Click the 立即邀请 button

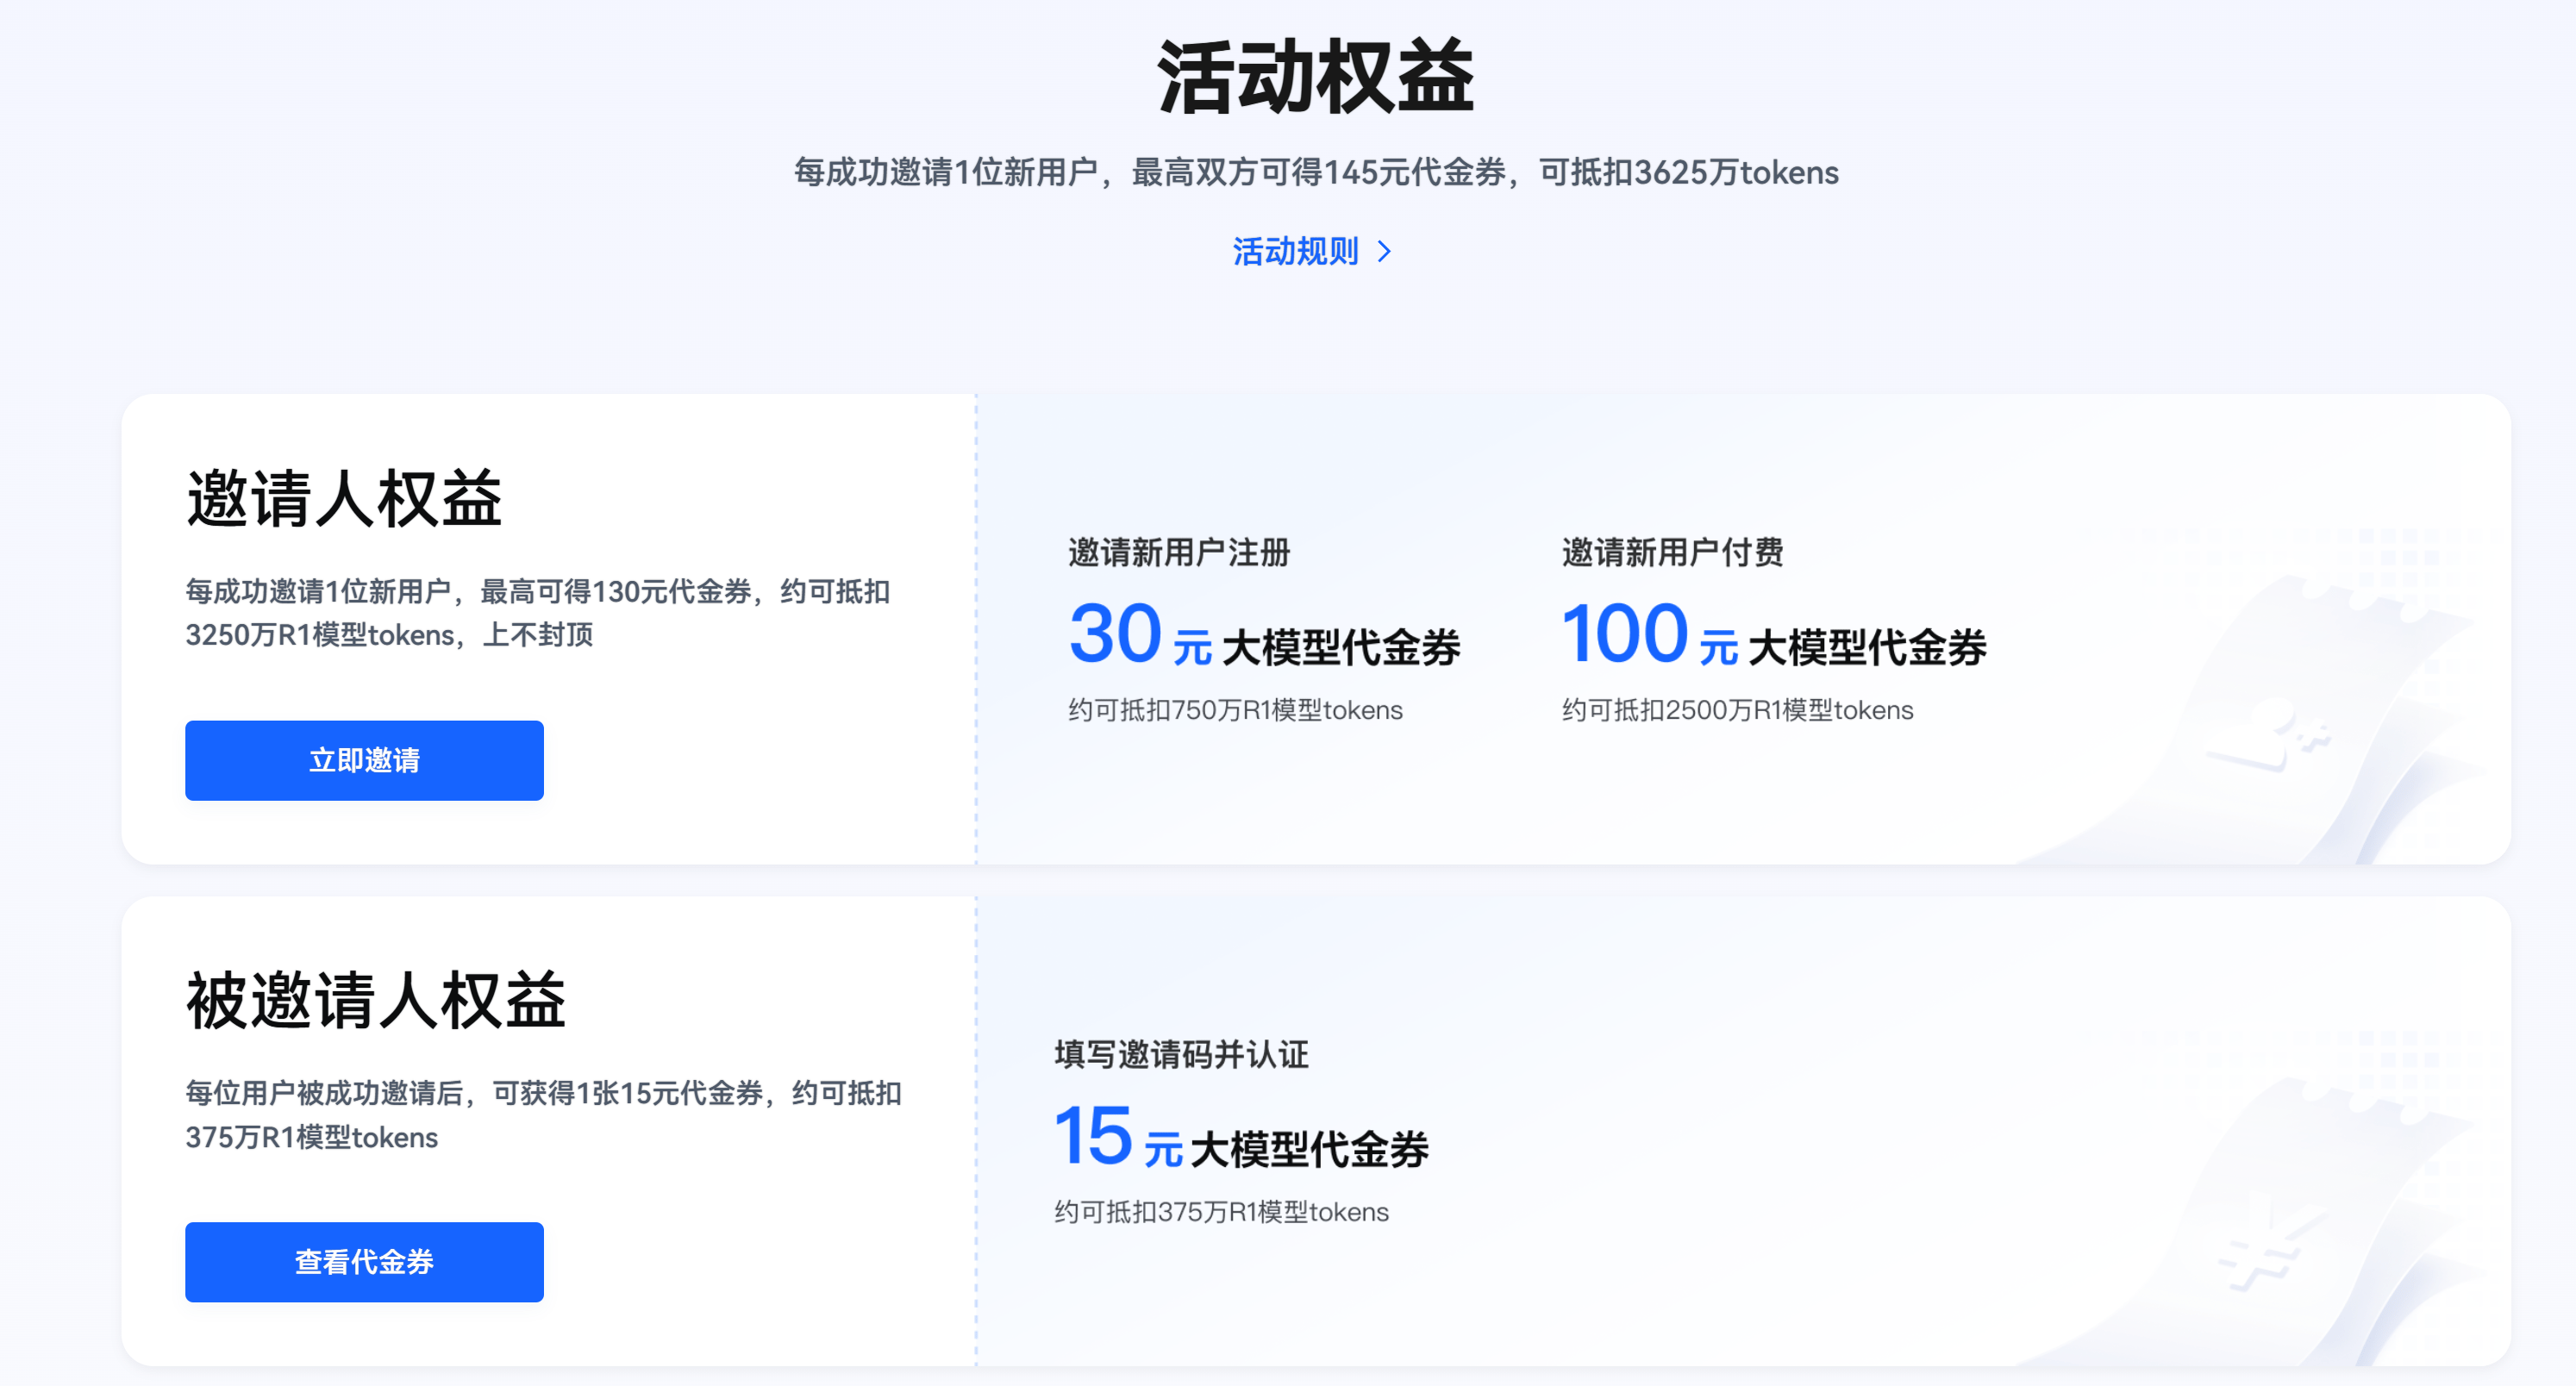pos(364,760)
